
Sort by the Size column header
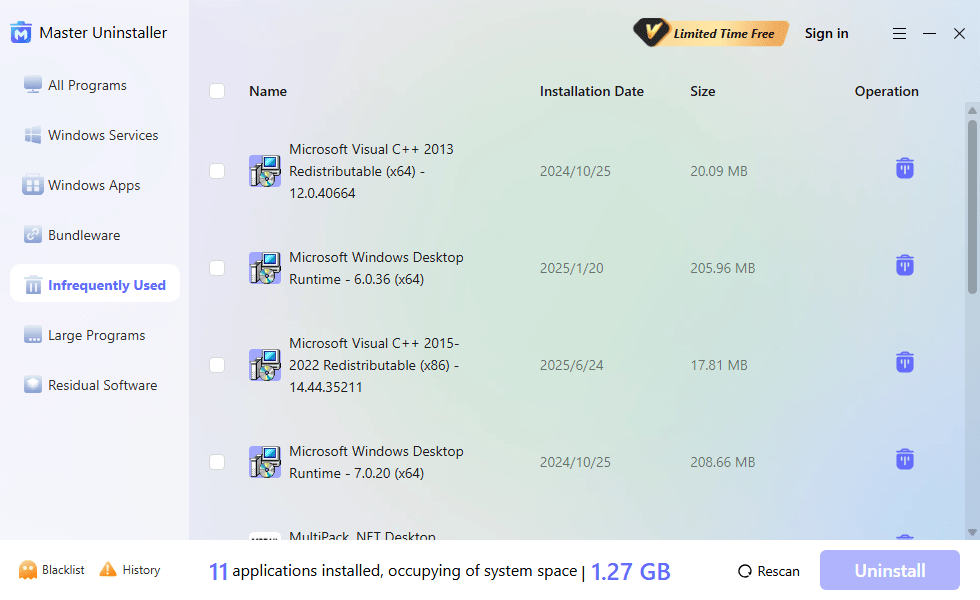[702, 91]
